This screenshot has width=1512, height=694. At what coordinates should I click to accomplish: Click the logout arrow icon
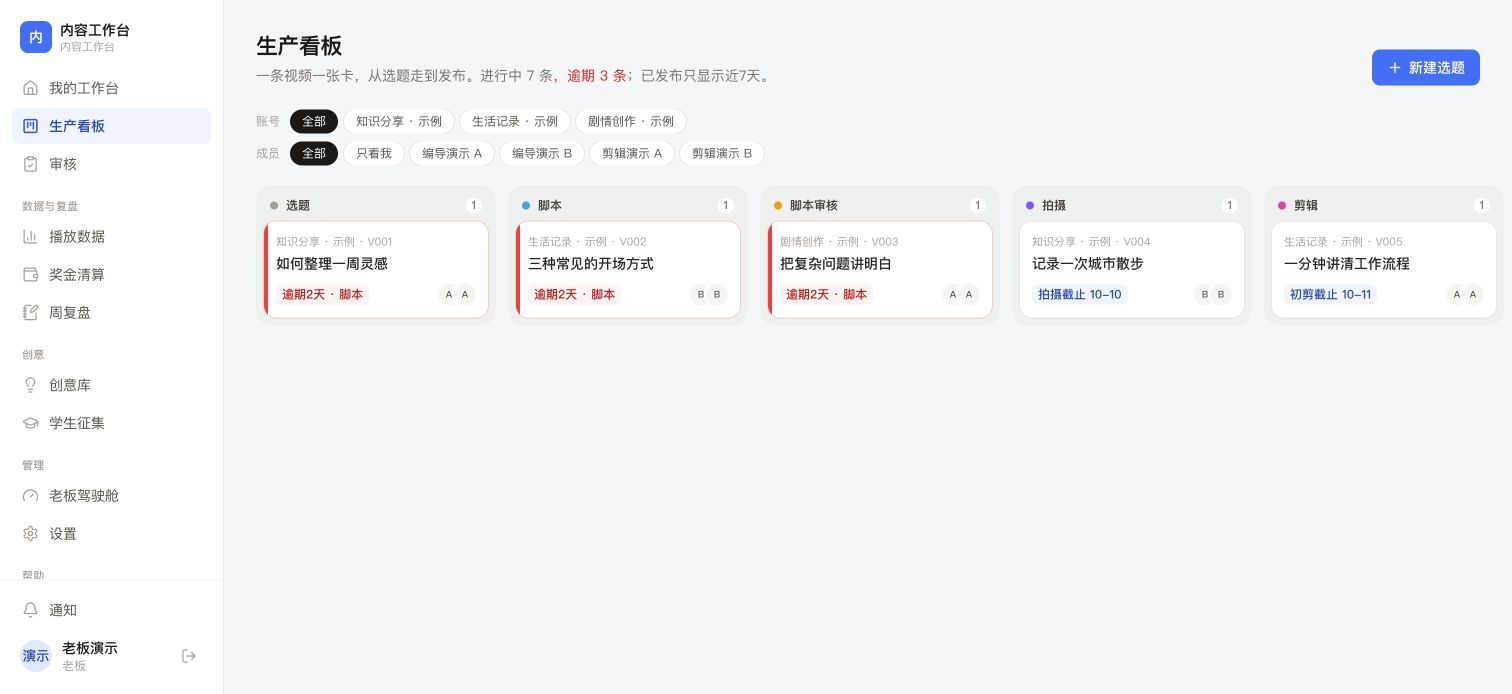[x=189, y=656]
